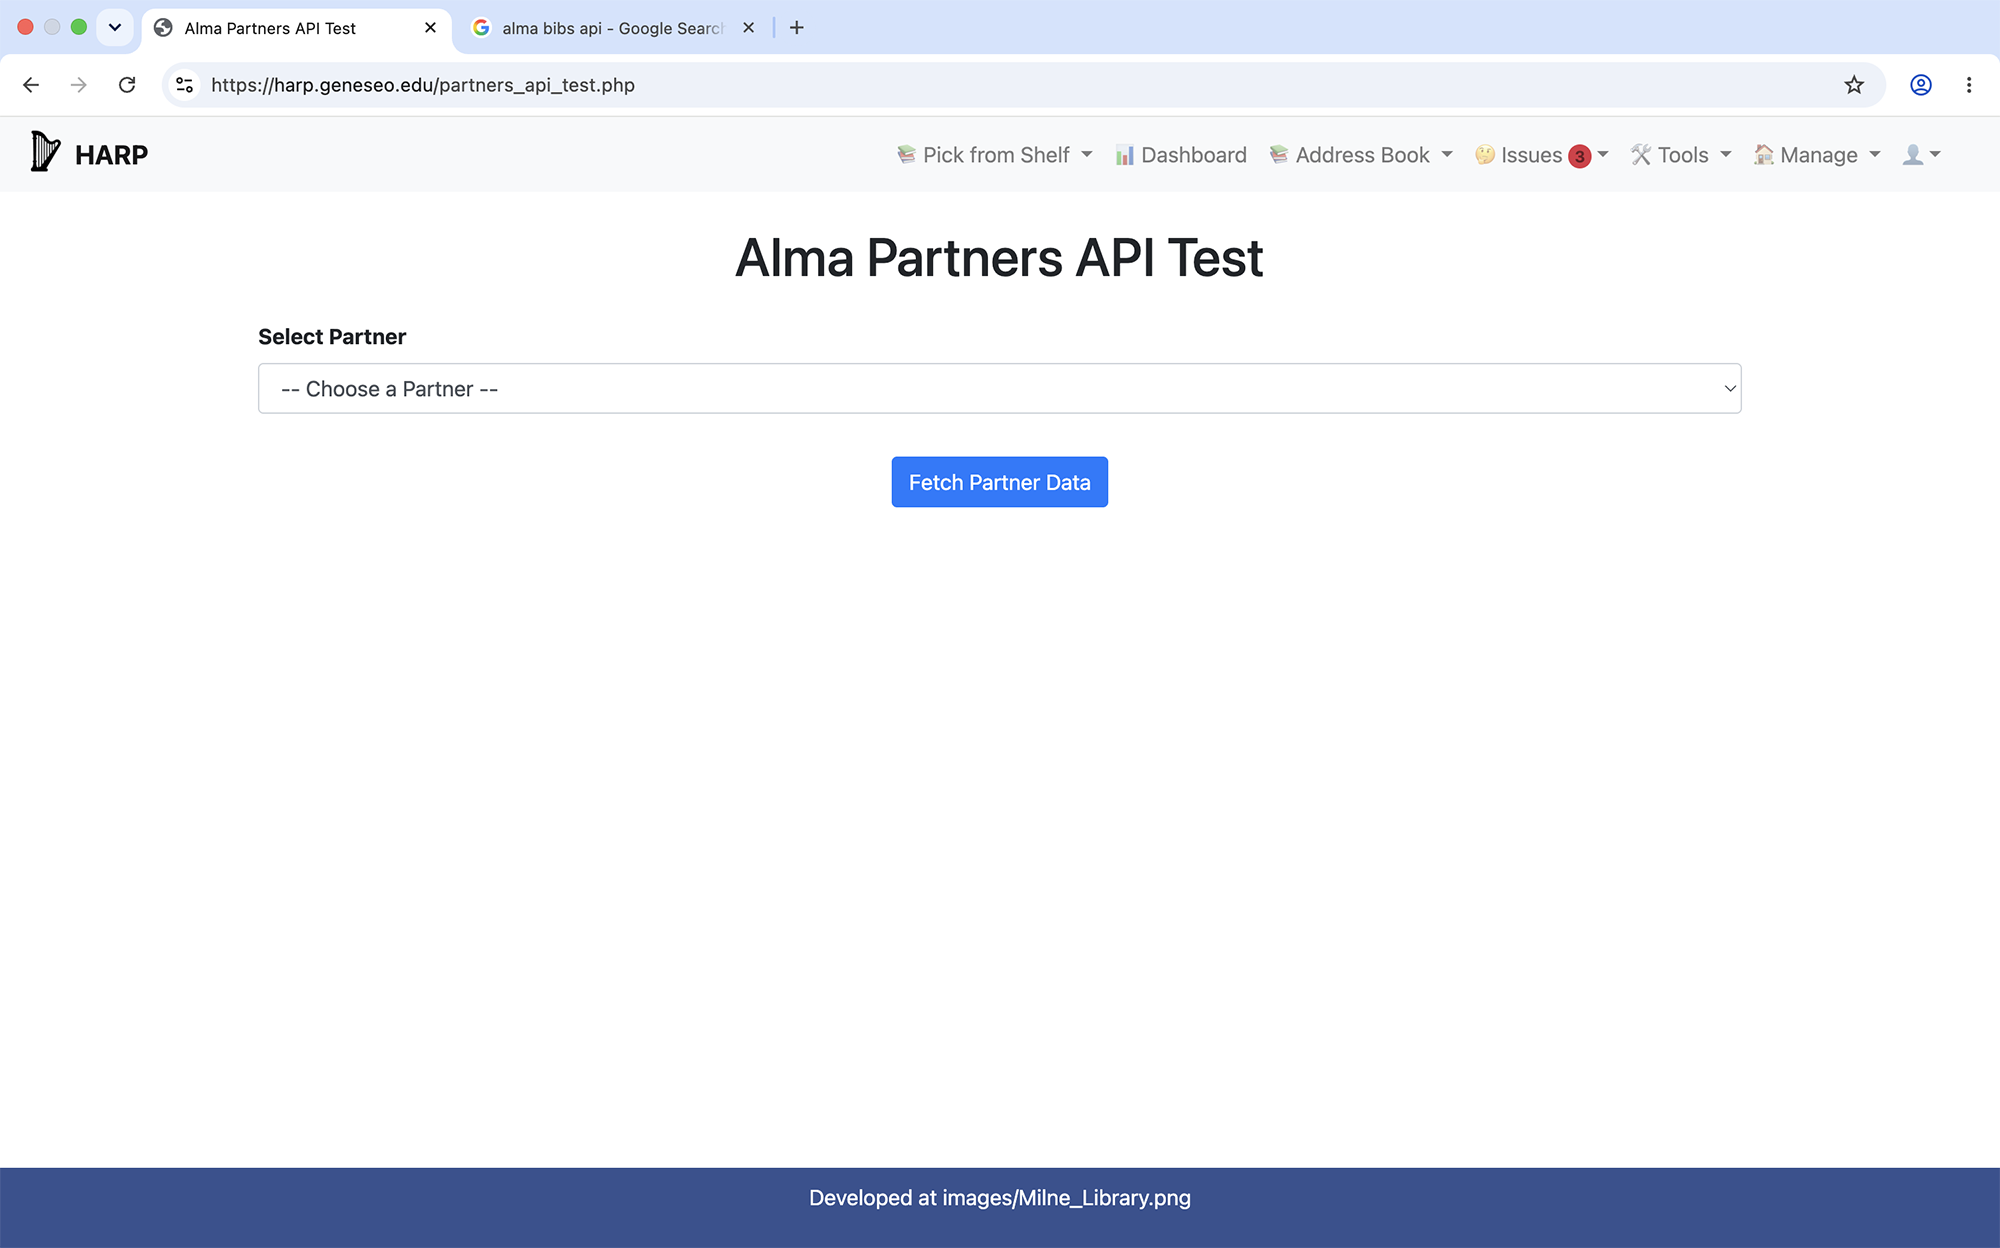Go to the Dashboard page

click(1181, 155)
